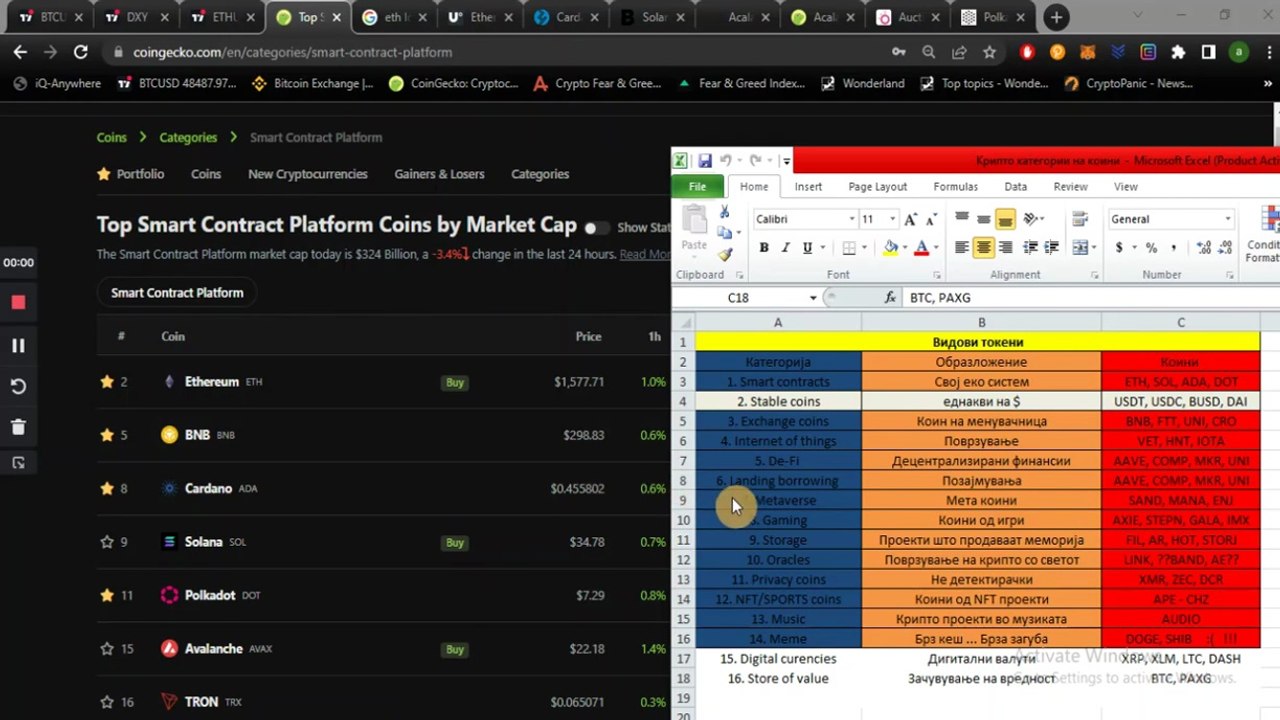Apply the red font color button

(x=922, y=247)
